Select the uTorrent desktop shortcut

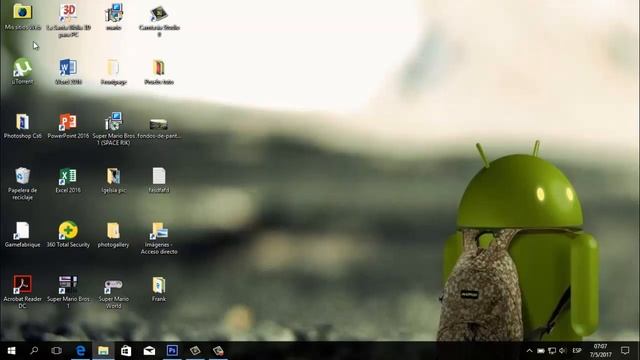(x=22, y=71)
